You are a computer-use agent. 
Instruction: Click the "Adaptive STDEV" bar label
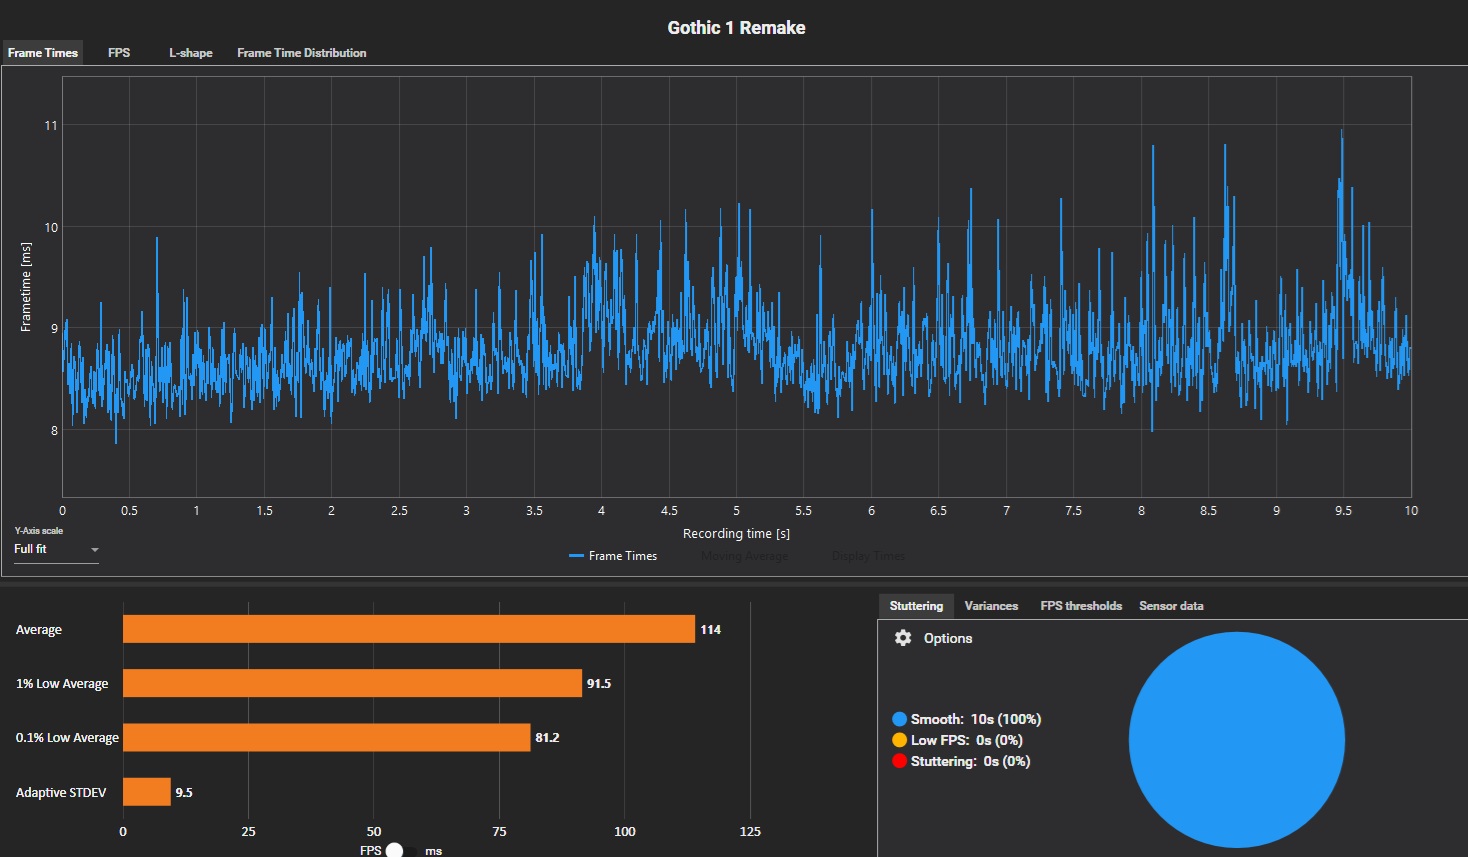coord(61,792)
